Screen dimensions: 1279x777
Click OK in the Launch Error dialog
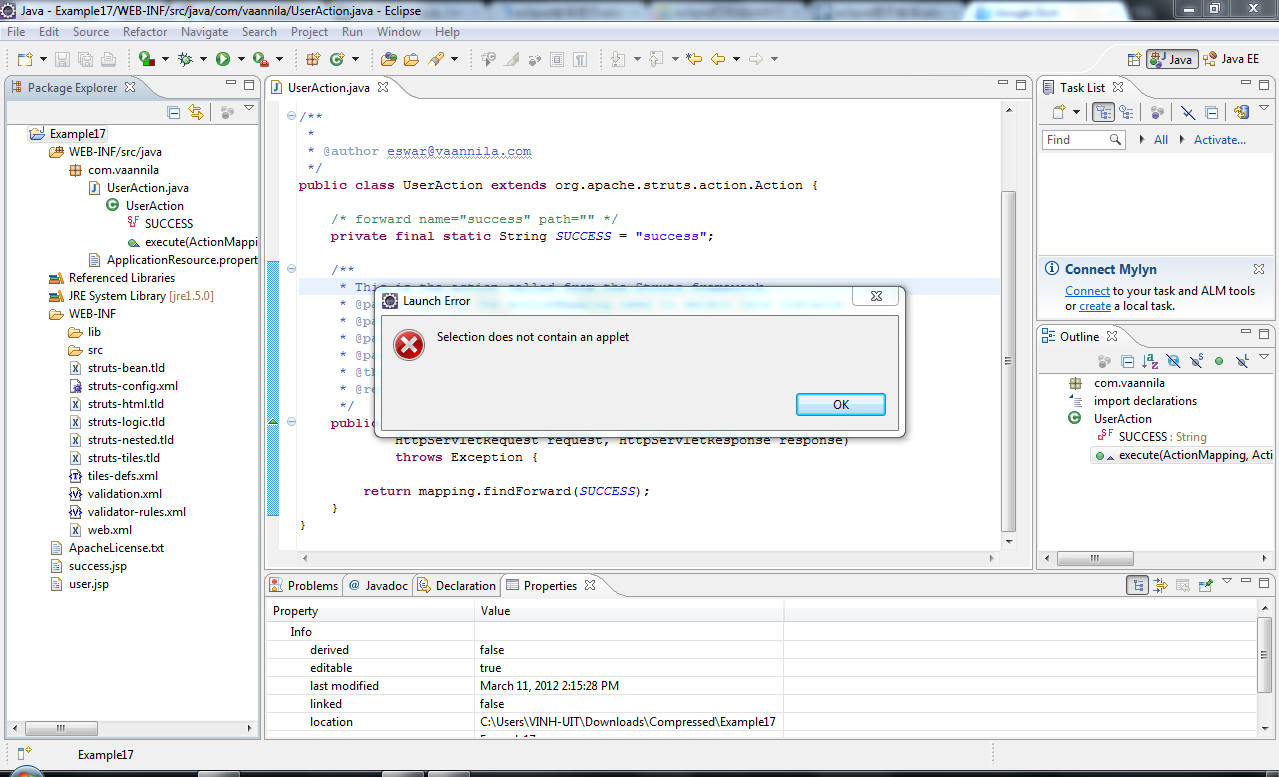(840, 404)
